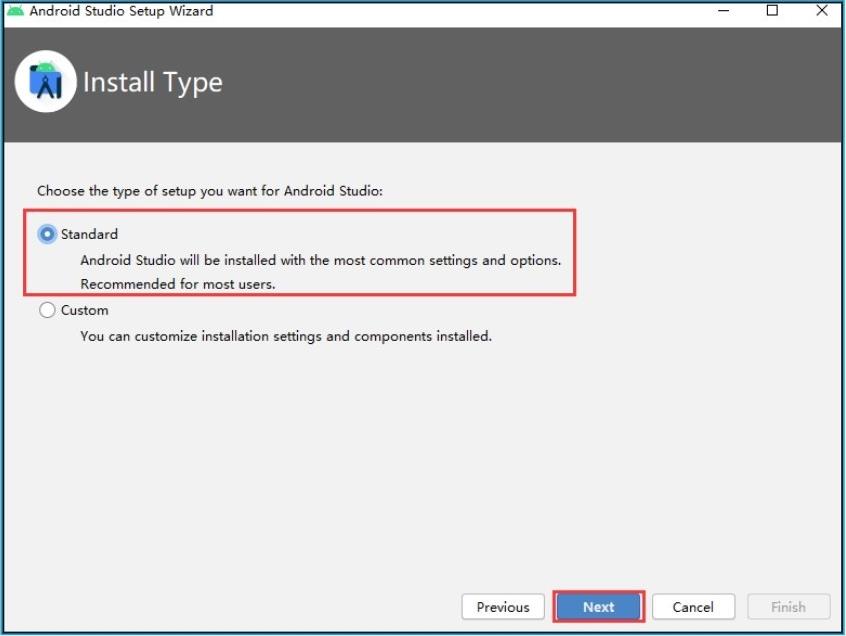
Task: Click the 'Choose the type of setup' prompt
Action: point(210,190)
